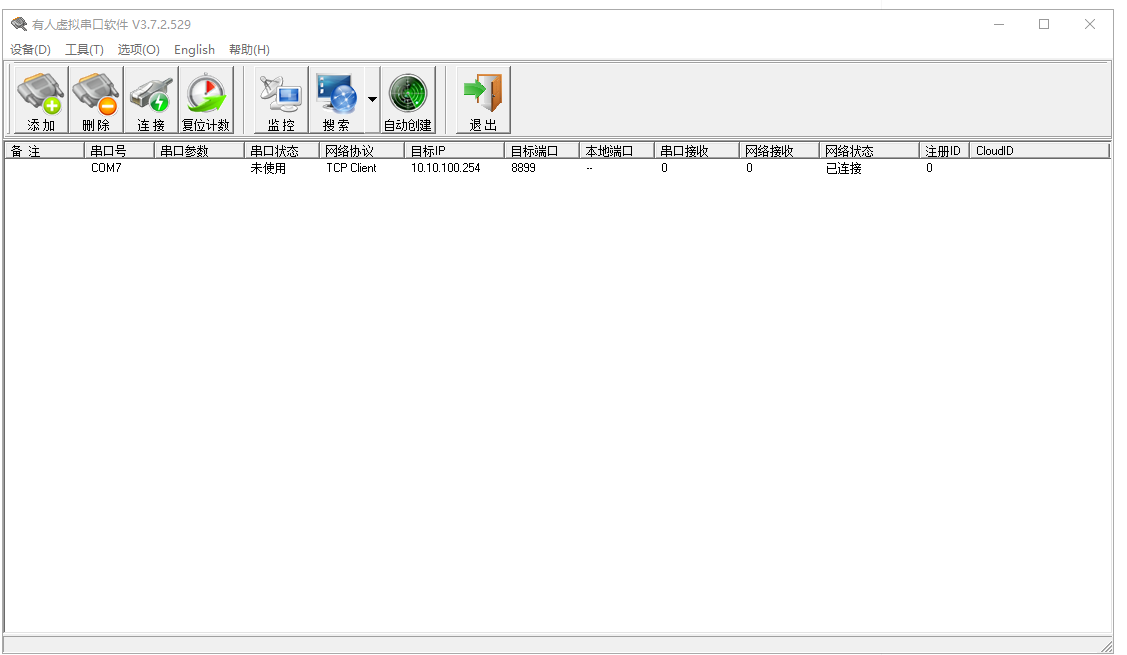1127x655 pixels.
Task: Click the CloudID column header
Action: 1038,151
